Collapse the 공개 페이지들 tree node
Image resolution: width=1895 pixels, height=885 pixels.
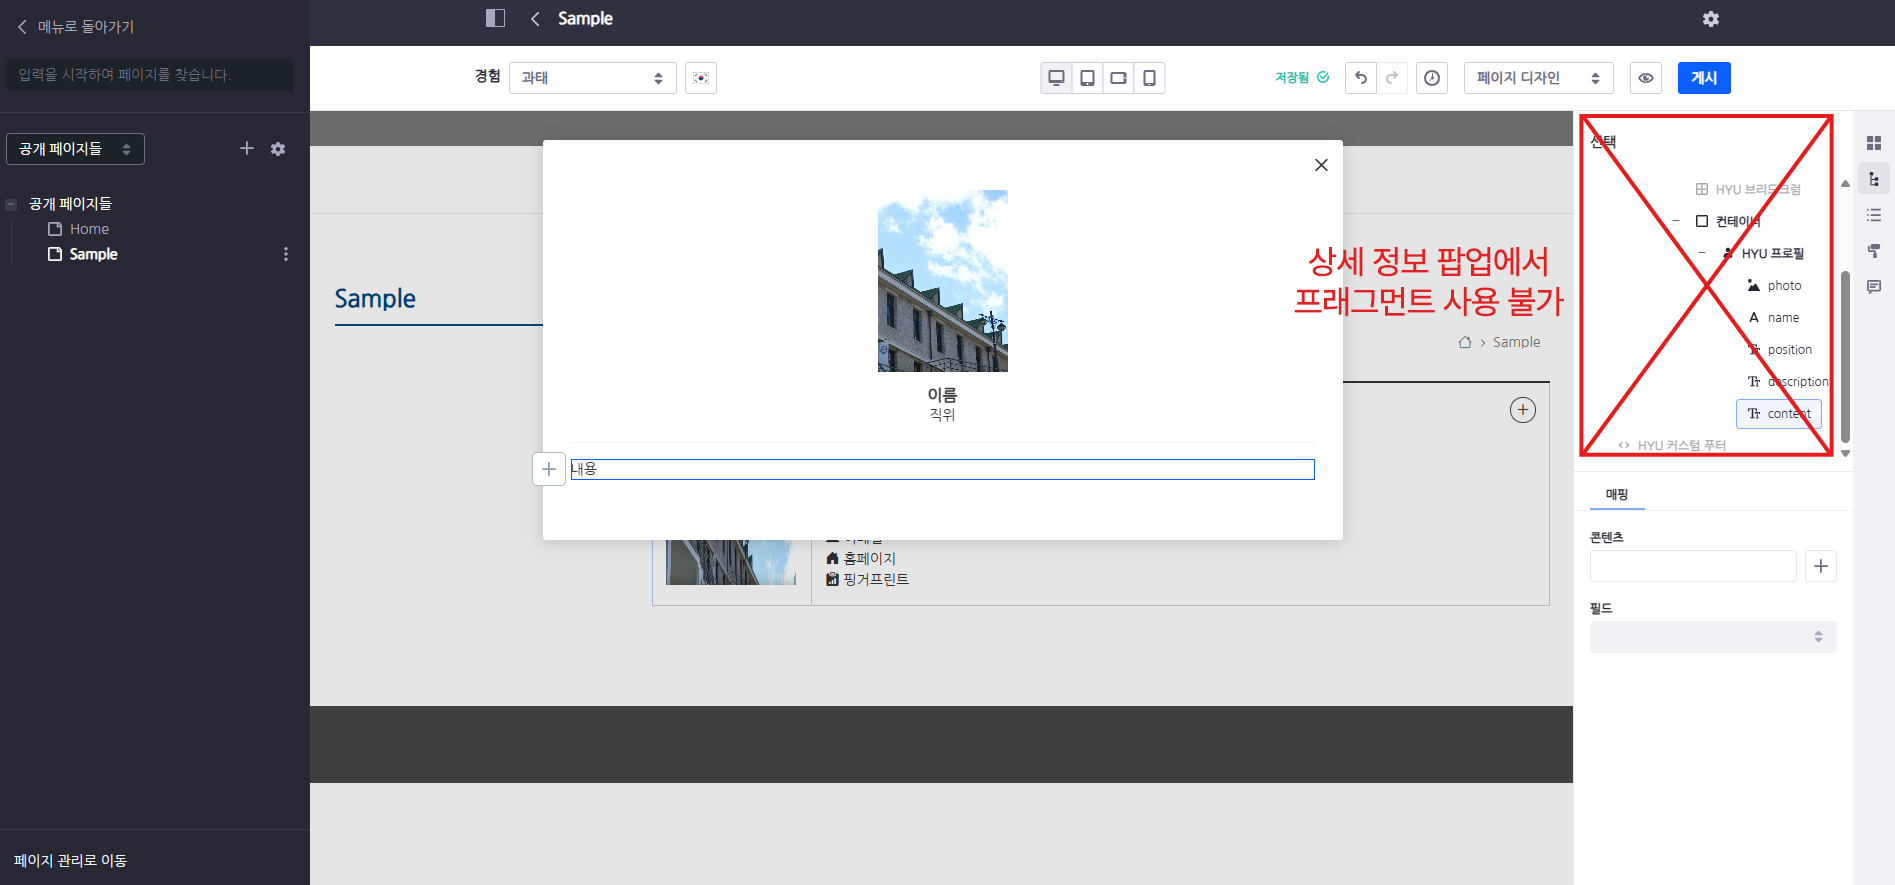click(11, 204)
